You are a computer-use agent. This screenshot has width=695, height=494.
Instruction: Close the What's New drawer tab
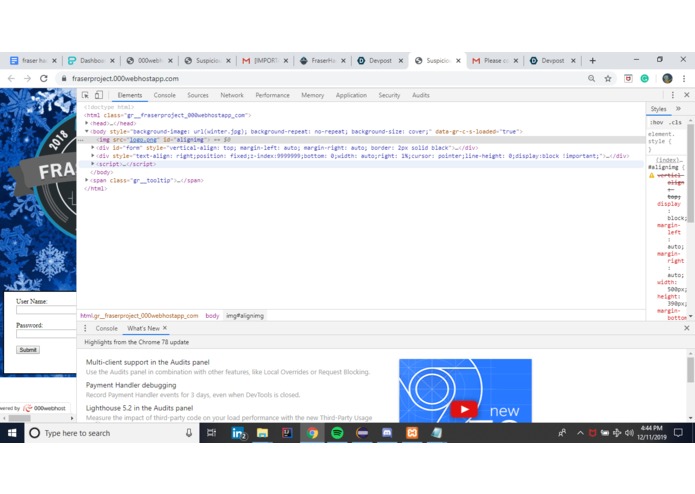coord(165,328)
